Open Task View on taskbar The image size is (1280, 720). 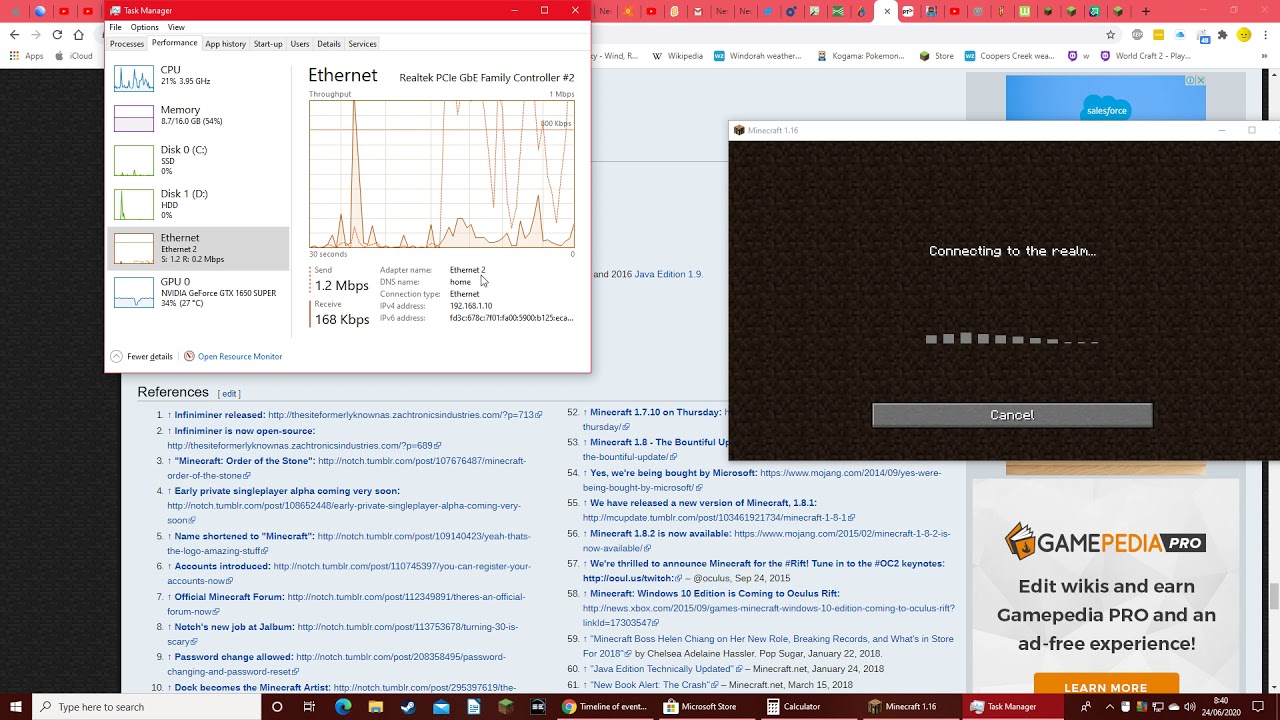pyautogui.click(x=309, y=706)
